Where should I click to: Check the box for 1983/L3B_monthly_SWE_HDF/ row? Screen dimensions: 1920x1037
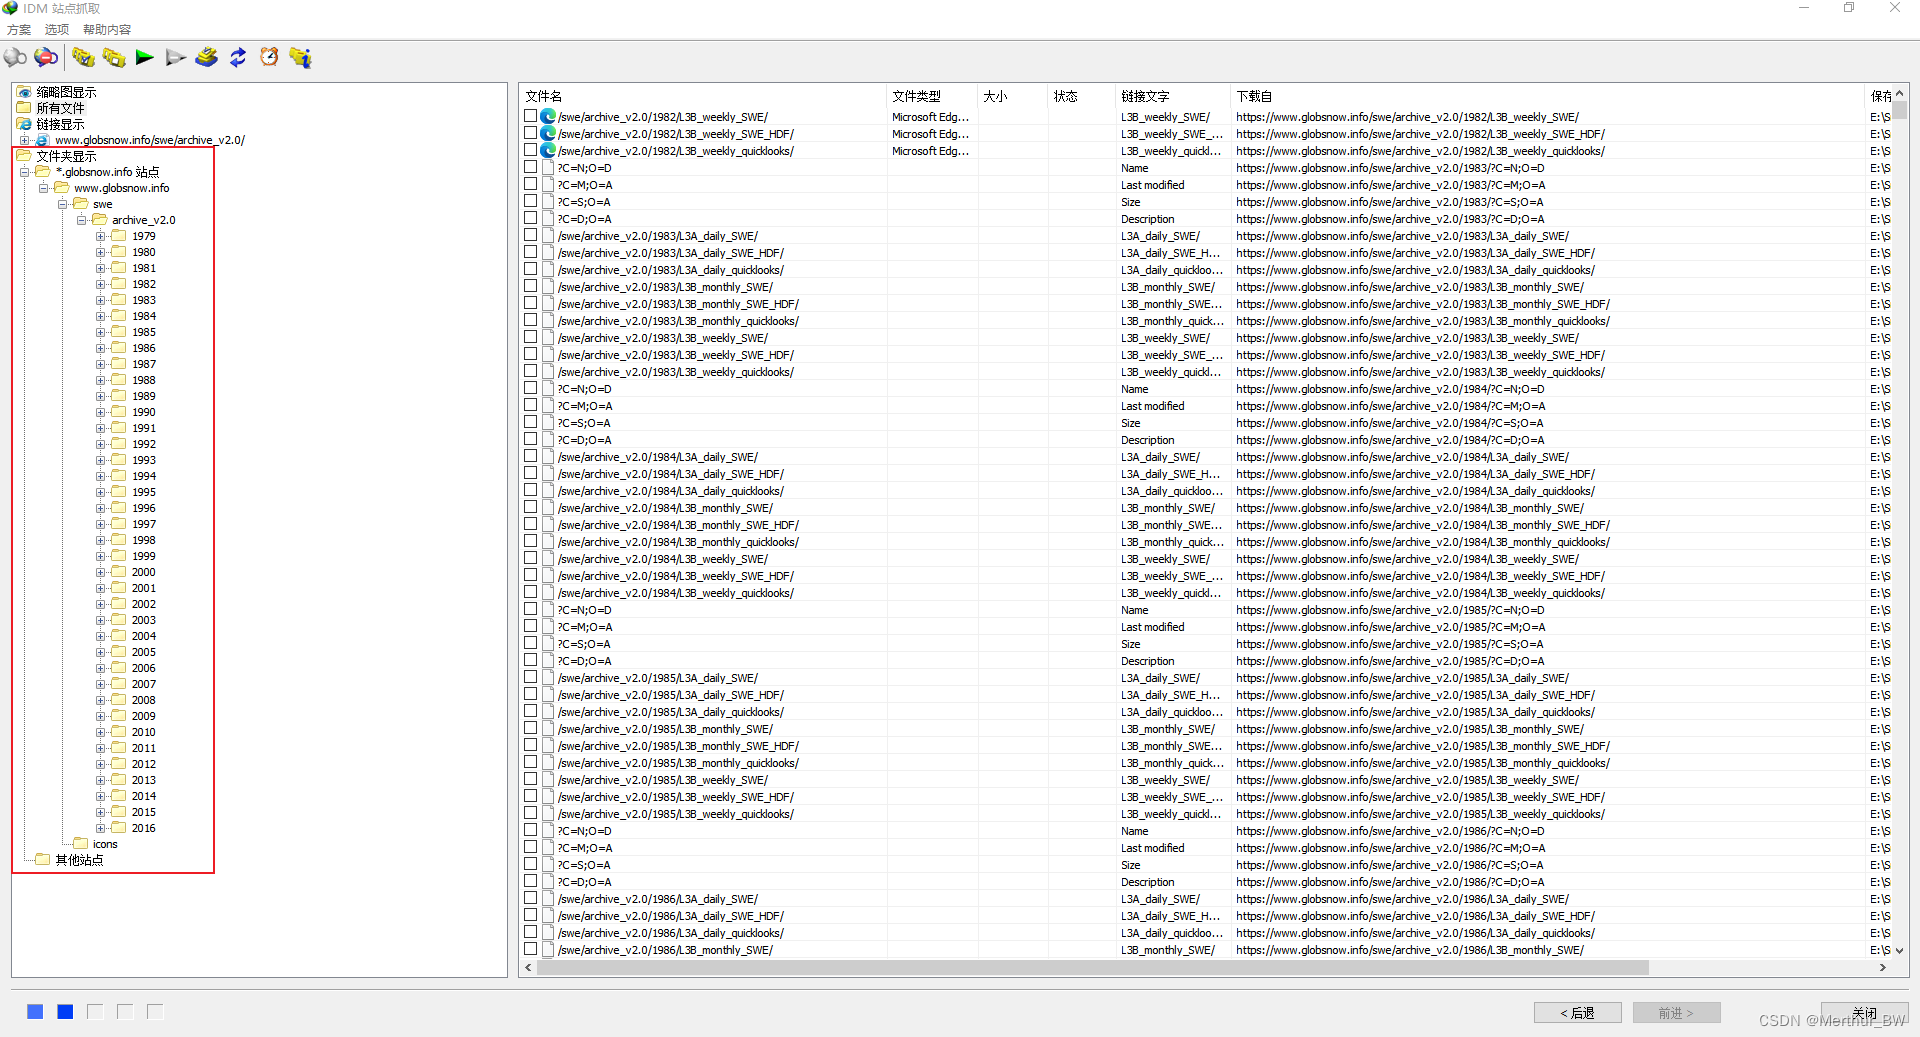pos(531,304)
